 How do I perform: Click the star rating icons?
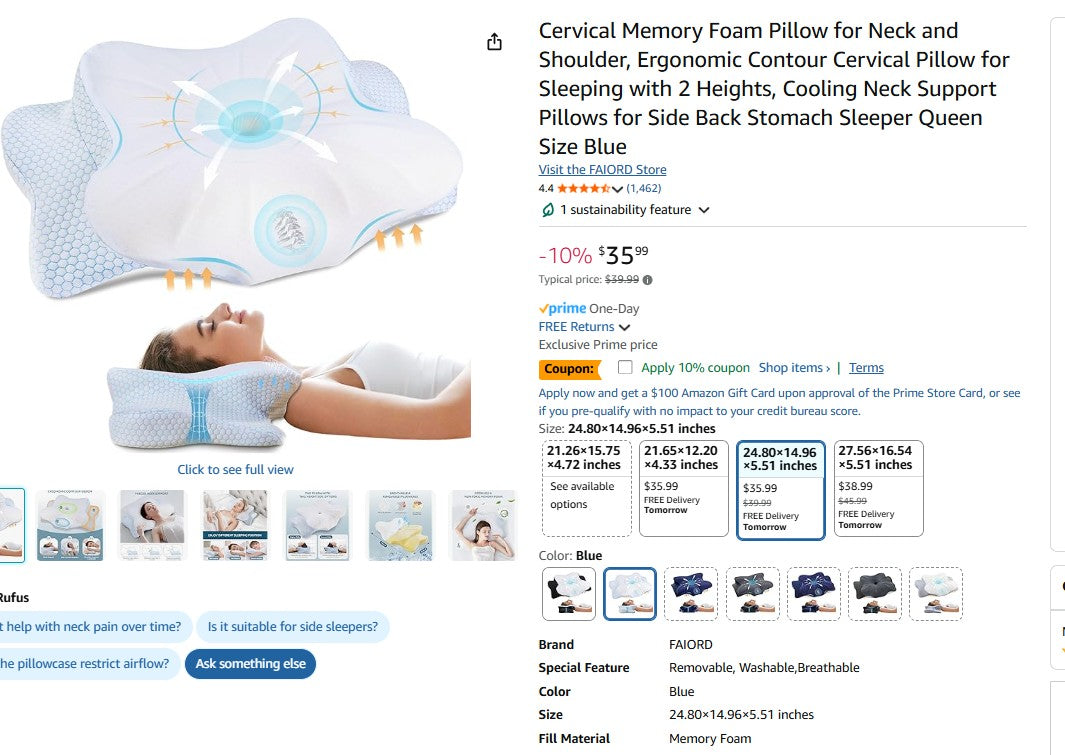click(583, 188)
